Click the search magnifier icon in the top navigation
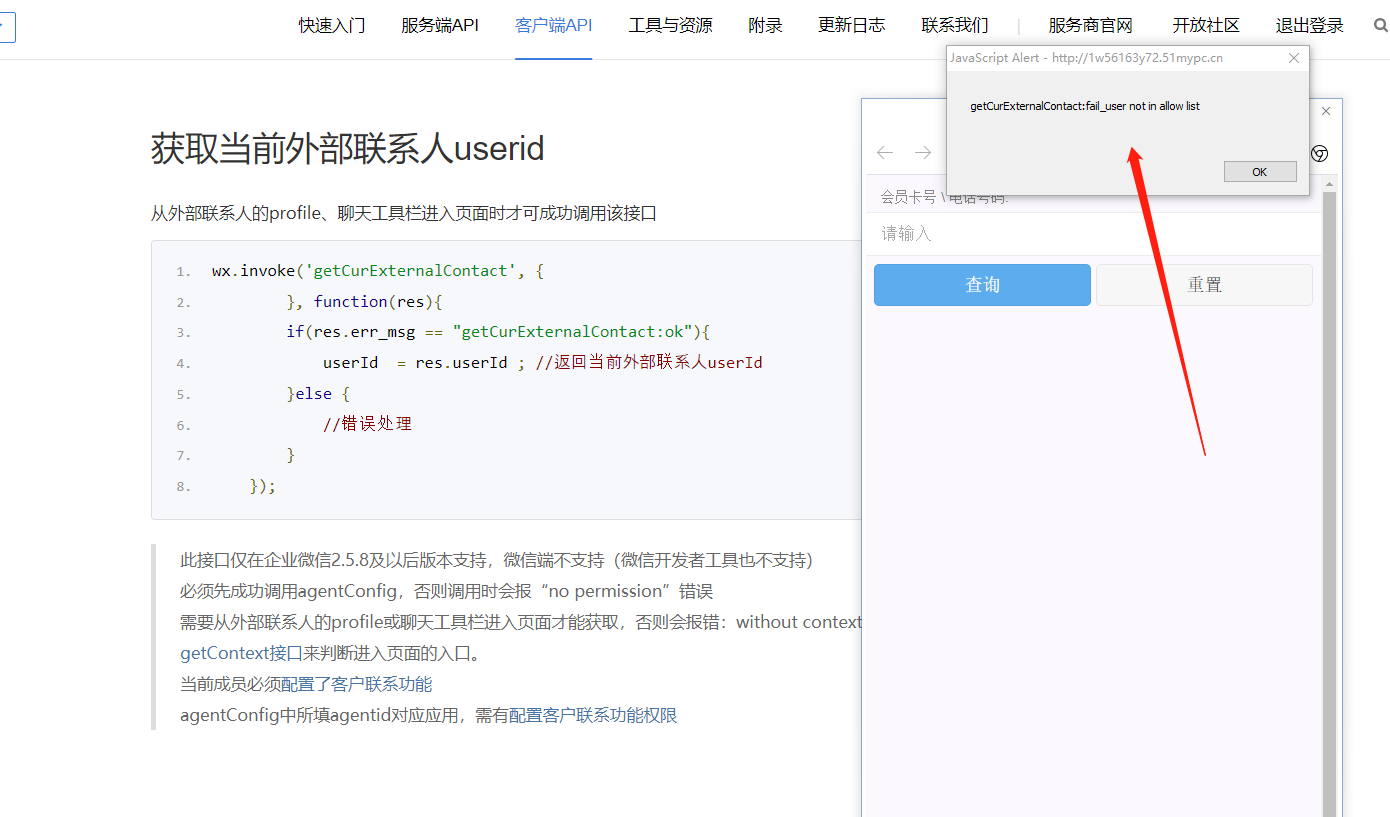The height and width of the screenshot is (817, 1390). tap(1381, 26)
